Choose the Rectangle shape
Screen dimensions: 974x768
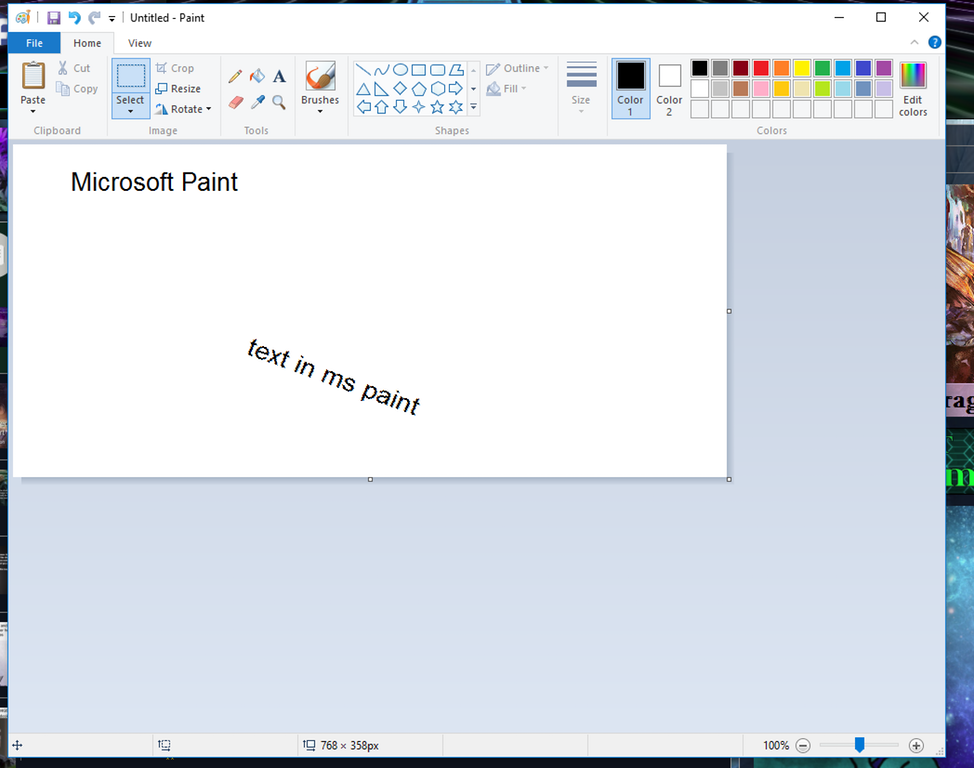point(419,70)
